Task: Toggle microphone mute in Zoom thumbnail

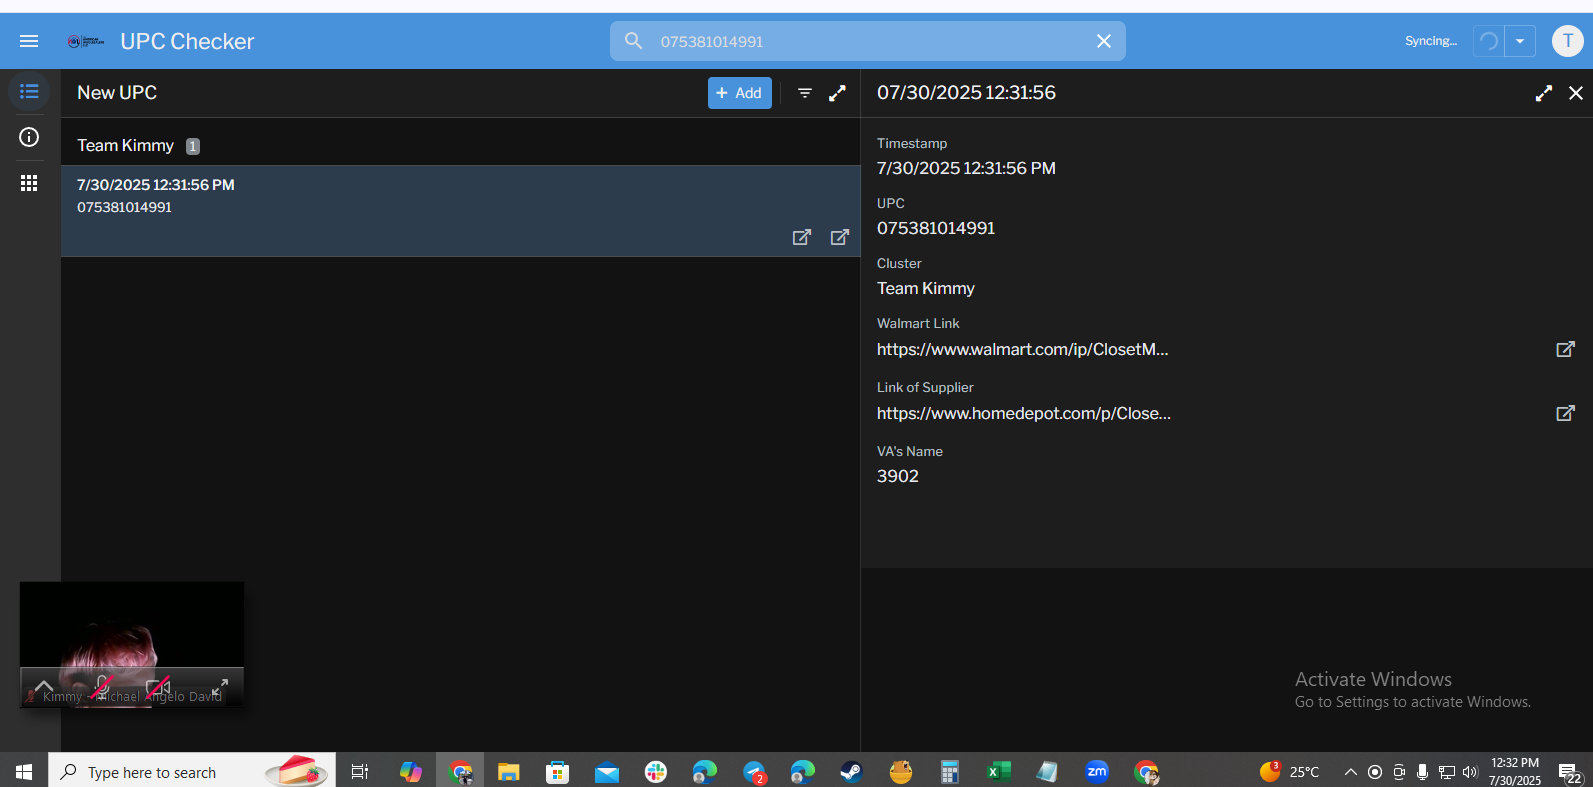Action: (101, 687)
